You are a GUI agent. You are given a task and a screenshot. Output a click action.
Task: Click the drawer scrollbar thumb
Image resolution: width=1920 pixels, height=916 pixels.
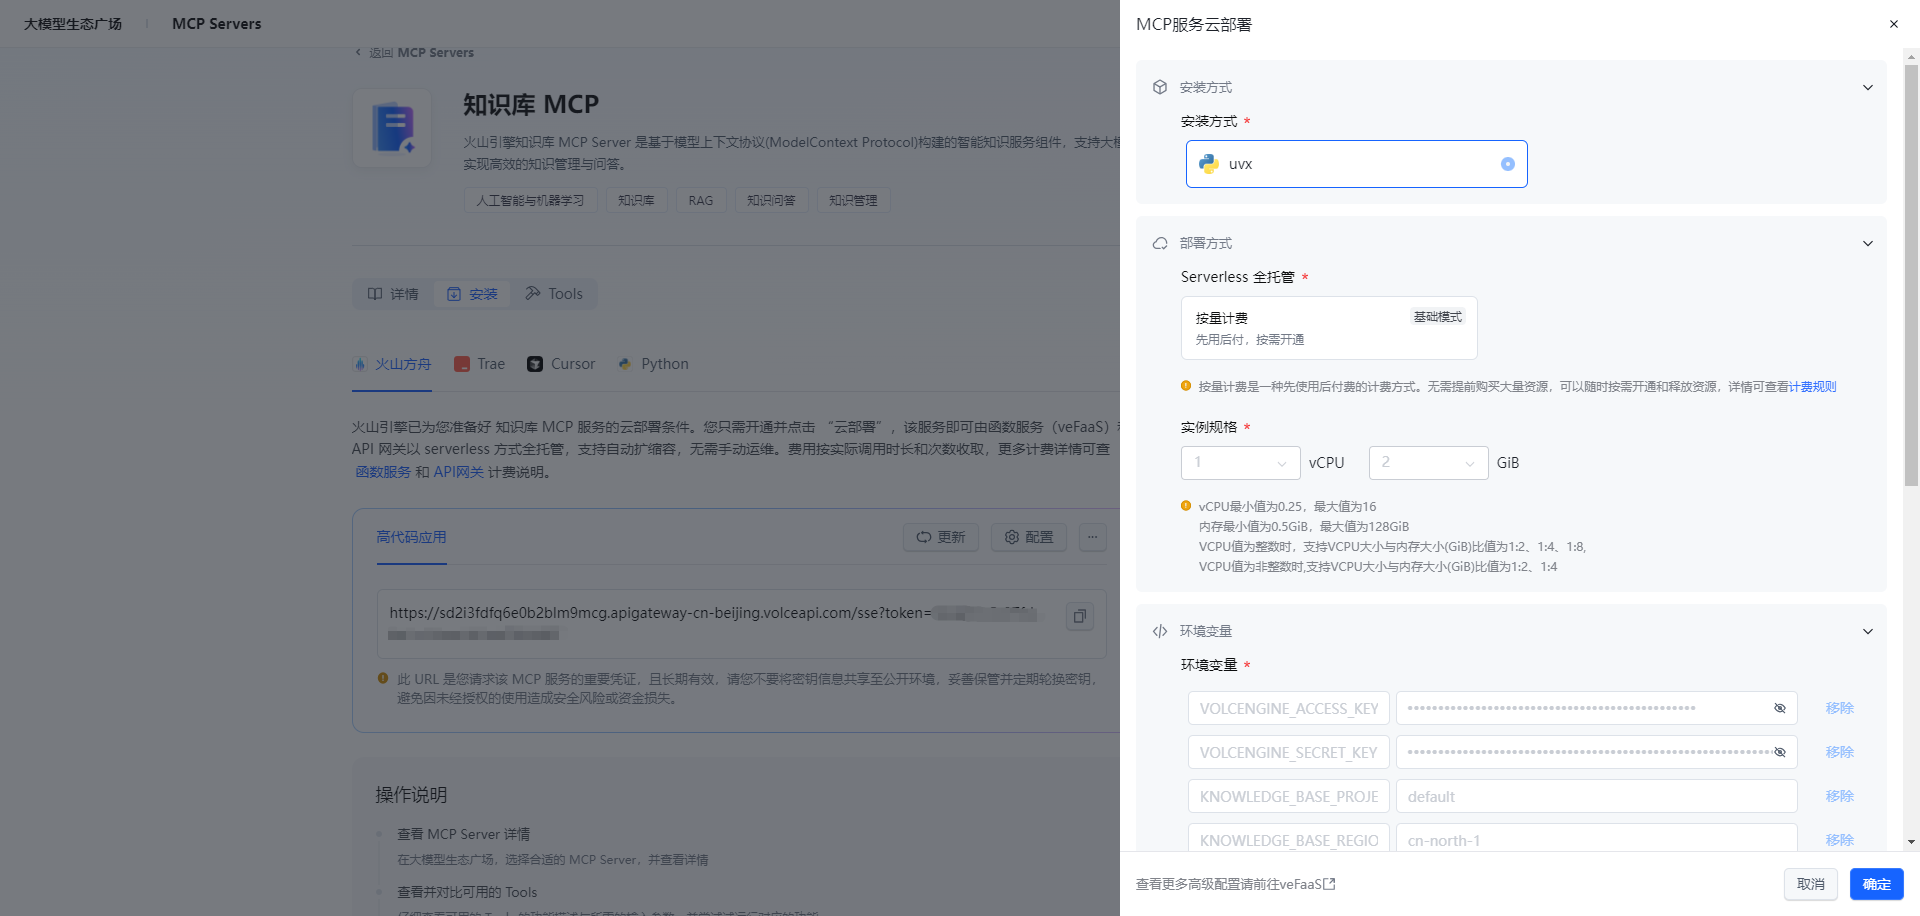1911,275
